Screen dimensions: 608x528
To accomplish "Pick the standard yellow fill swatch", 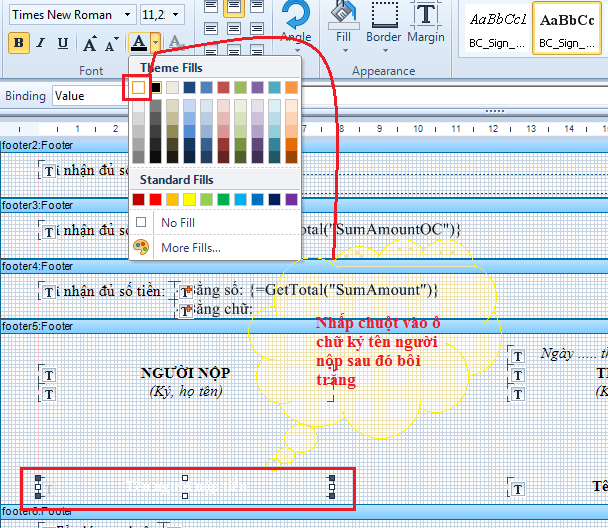I will pos(189,200).
